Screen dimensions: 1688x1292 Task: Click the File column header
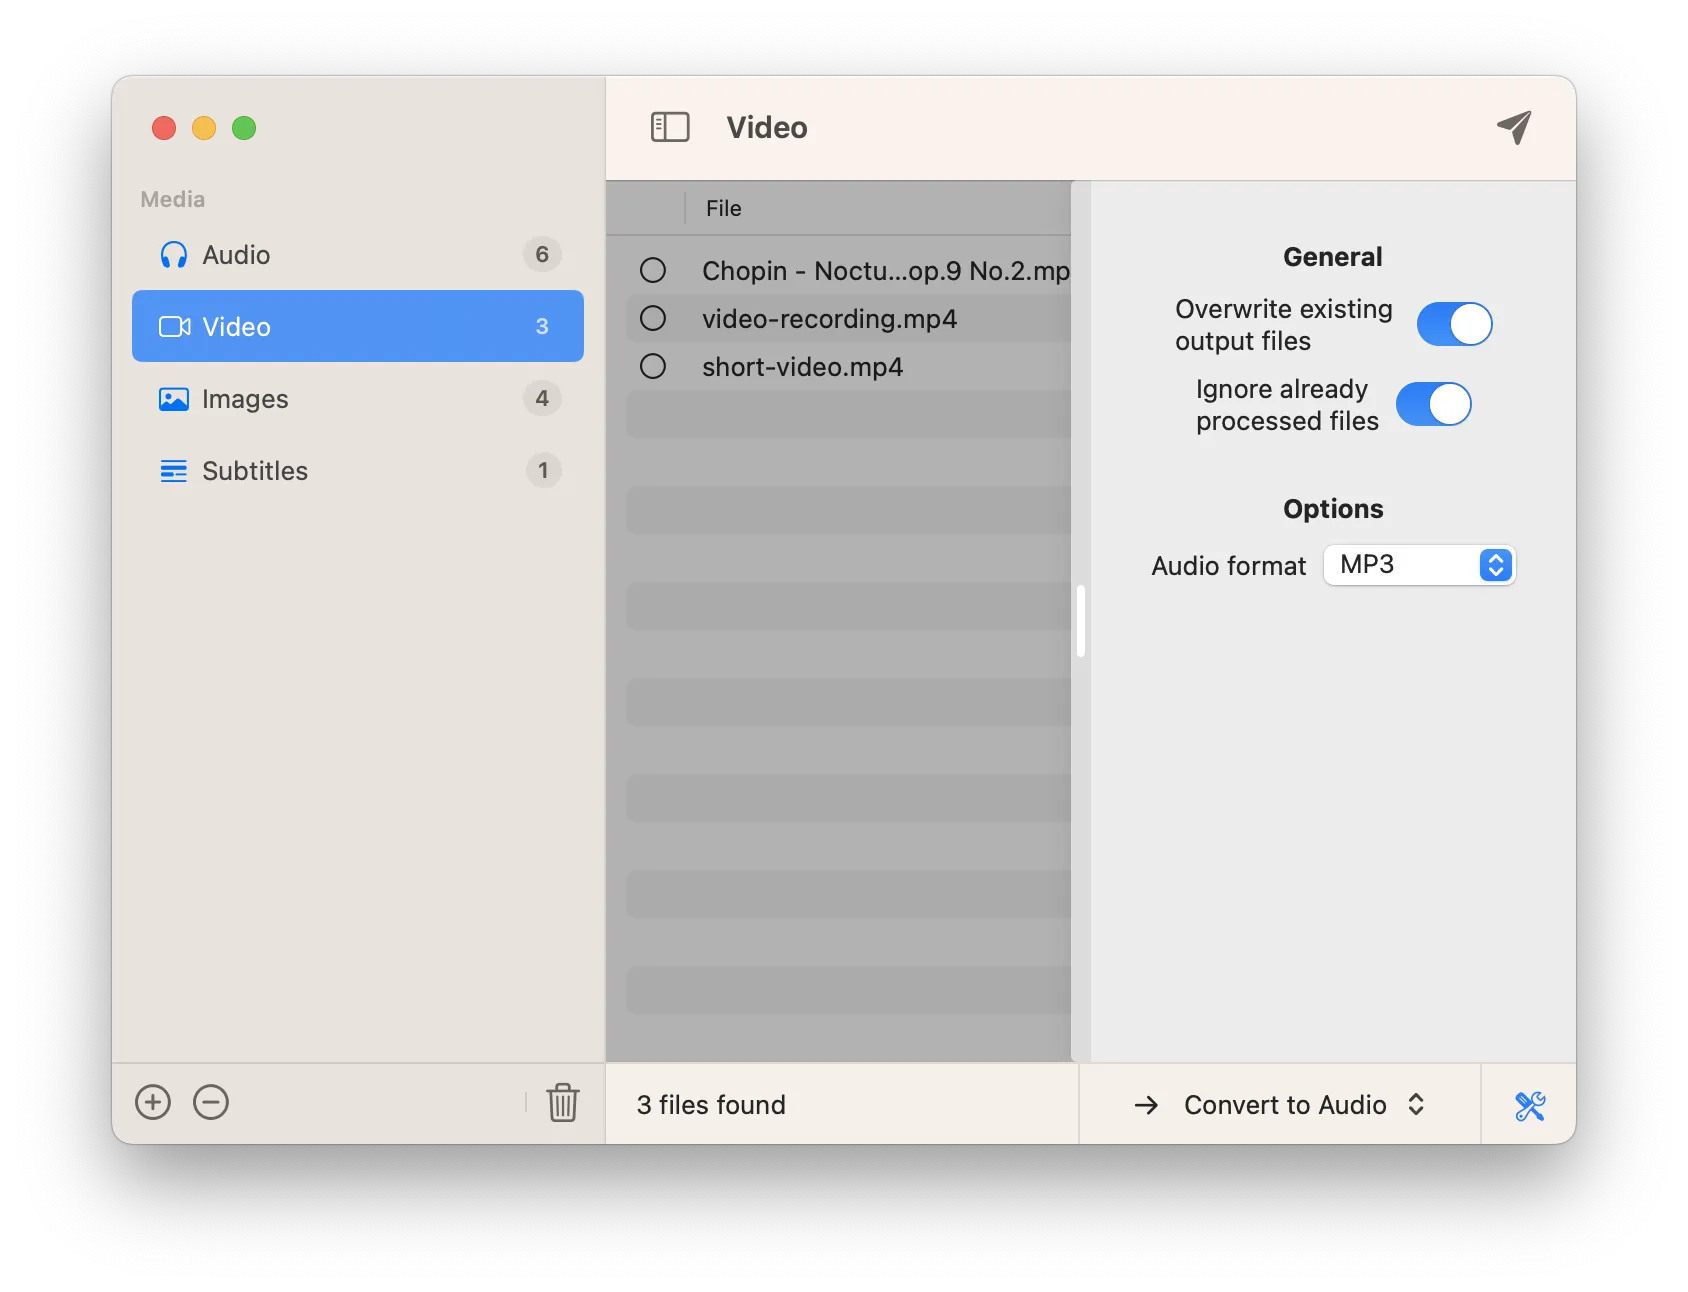(724, 208)
